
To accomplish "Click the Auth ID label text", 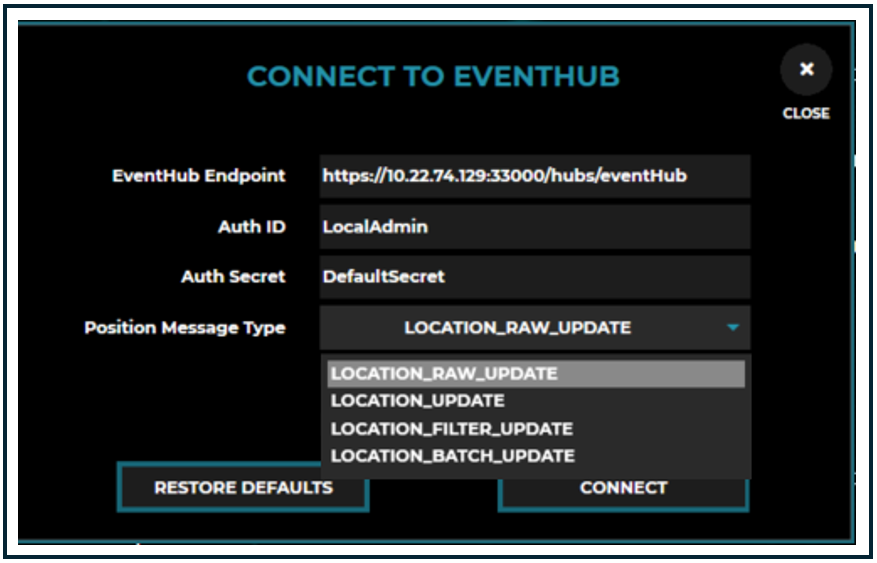I will click(252, 227).
